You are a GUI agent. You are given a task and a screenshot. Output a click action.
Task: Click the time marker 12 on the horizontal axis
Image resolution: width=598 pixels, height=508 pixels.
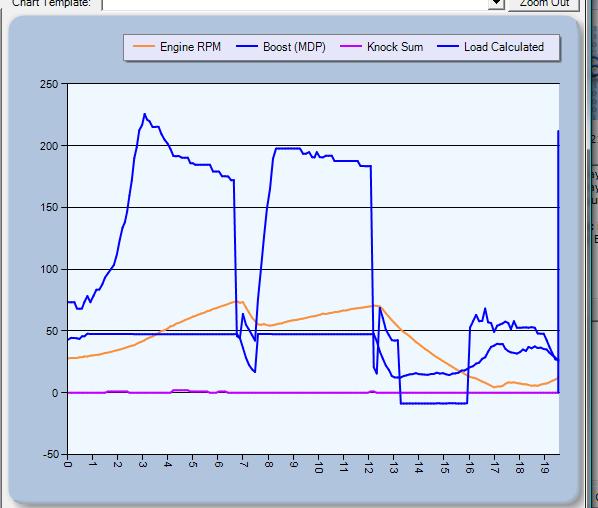[368, 468]
